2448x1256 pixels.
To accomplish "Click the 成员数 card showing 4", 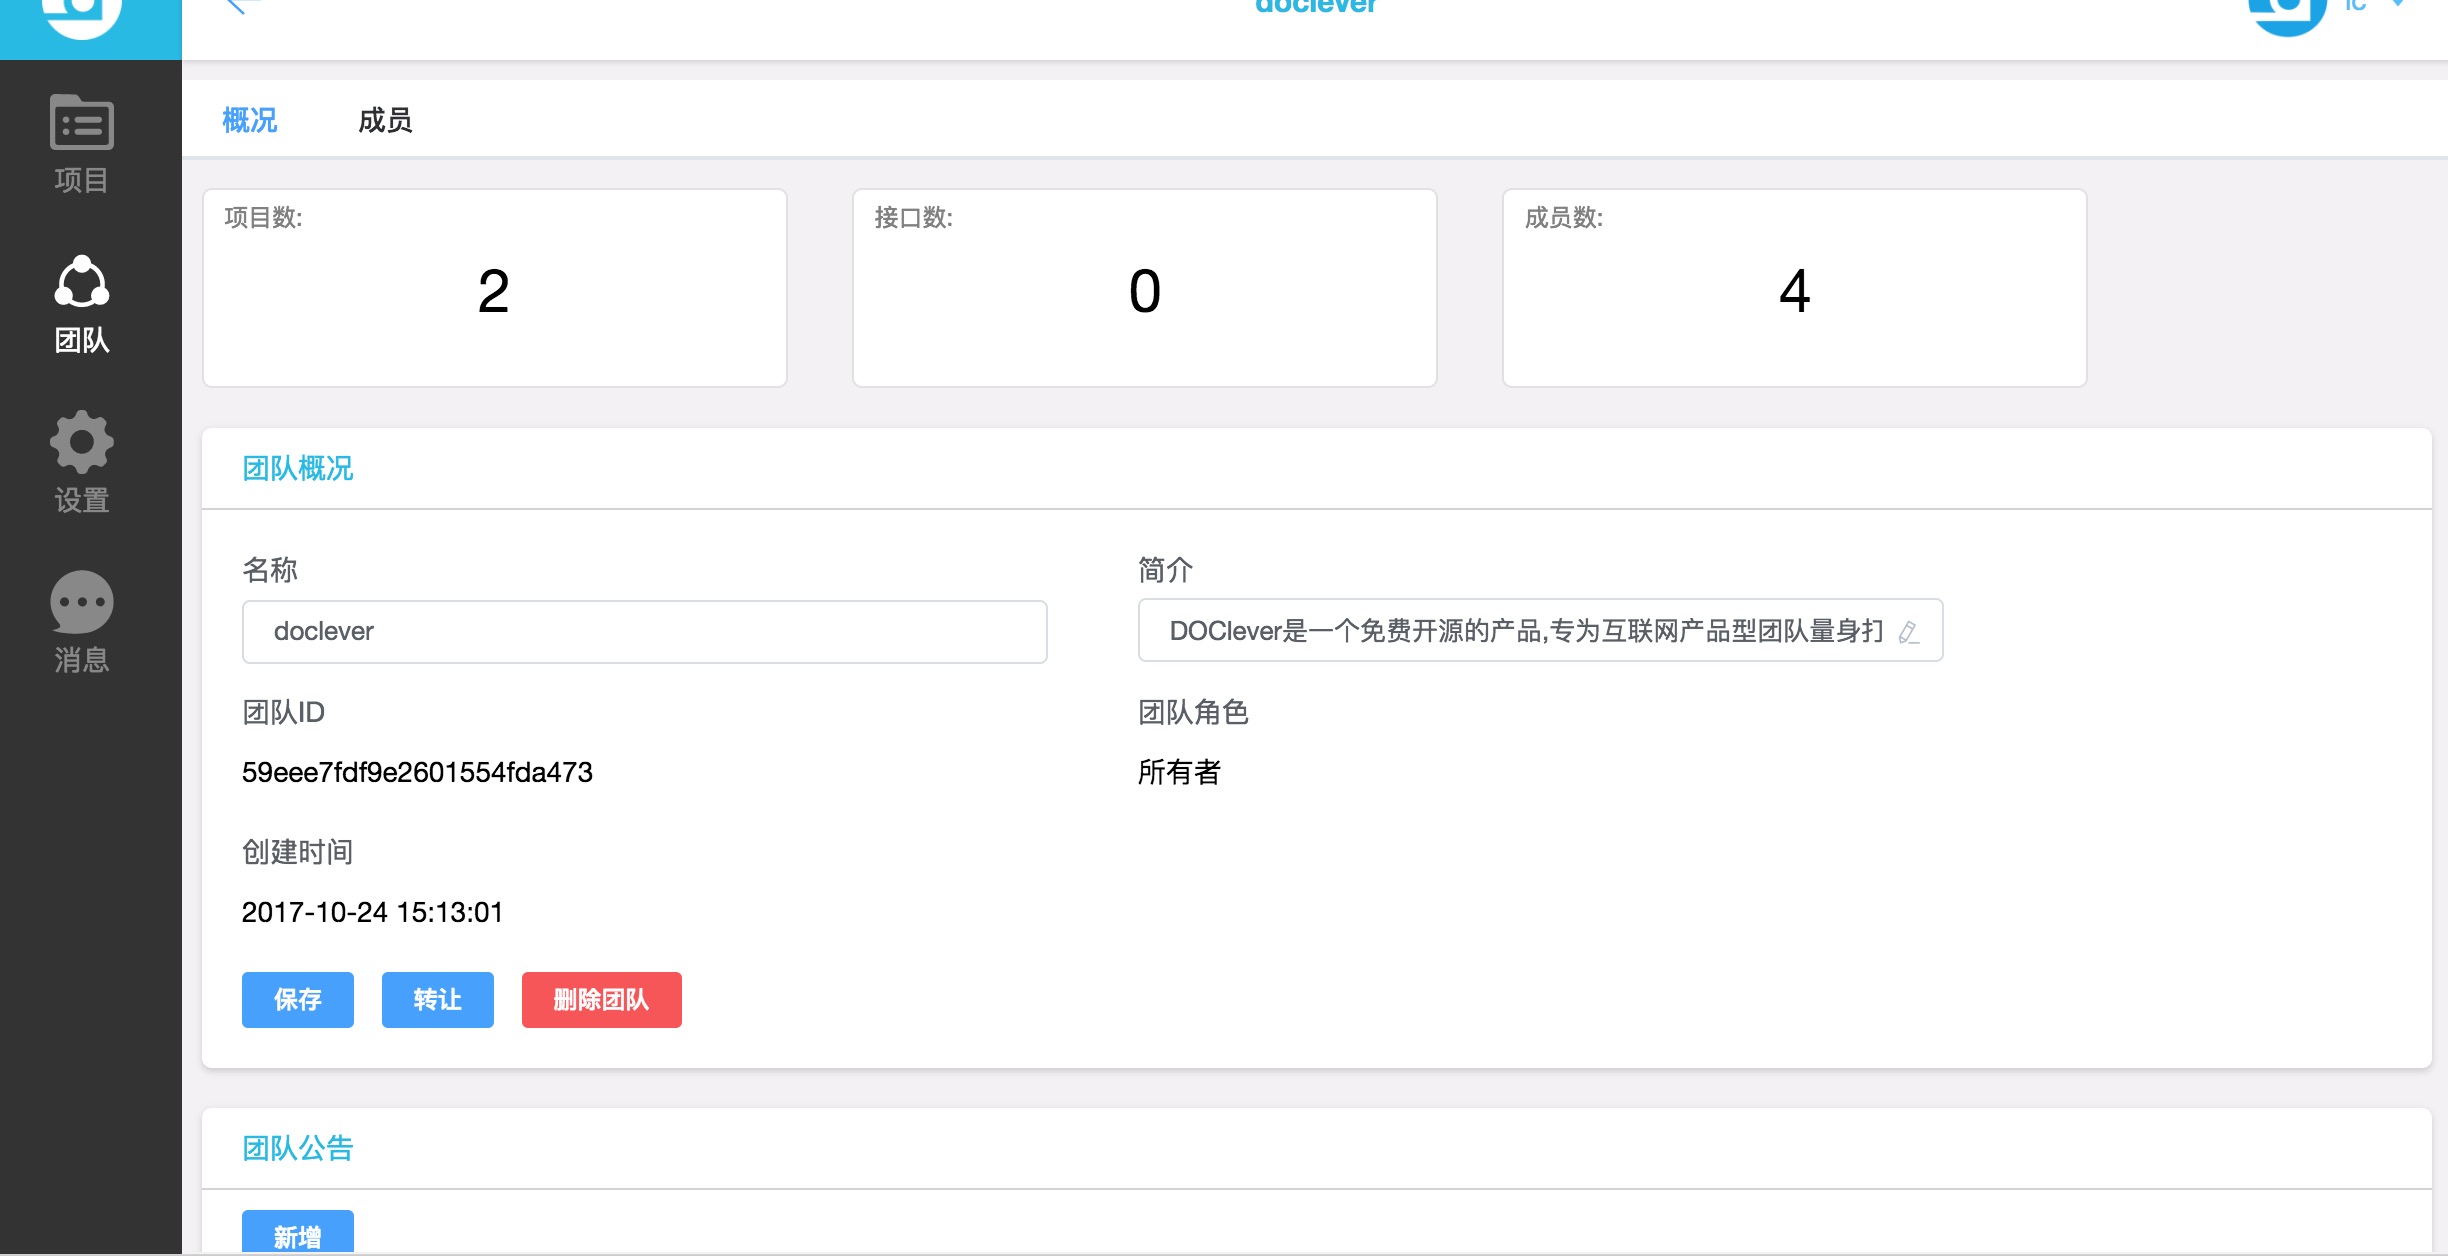I will [x=1795, y=288].
